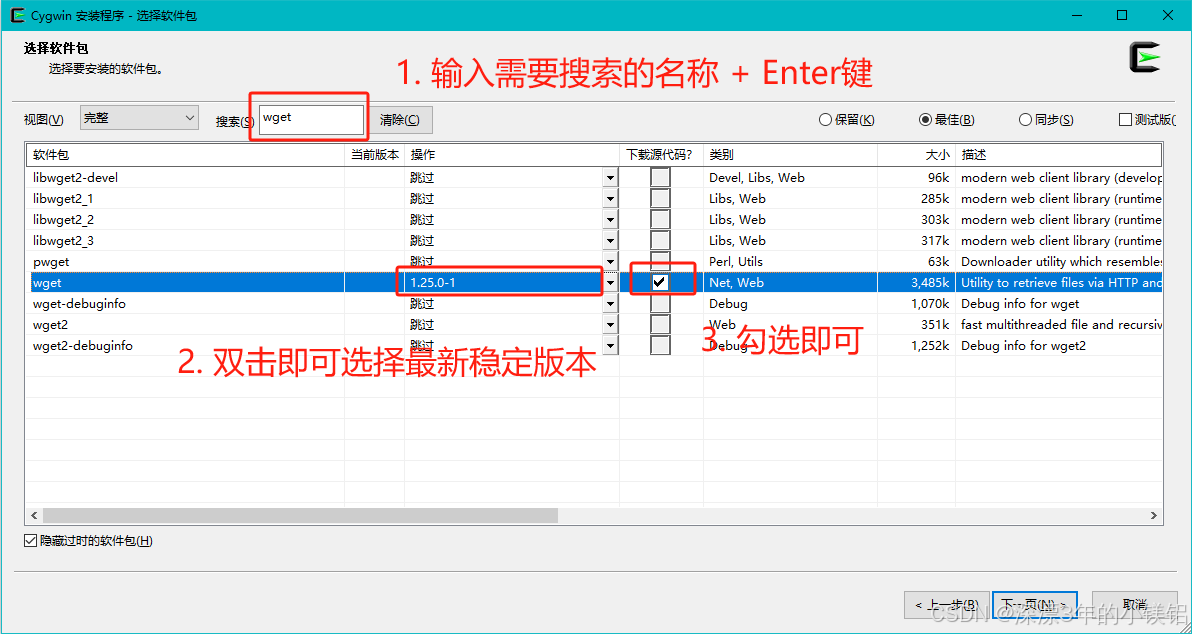Select the wget-debuginfo package name
This screenshot has width=1192, height=634.
(x=79, y=303)
